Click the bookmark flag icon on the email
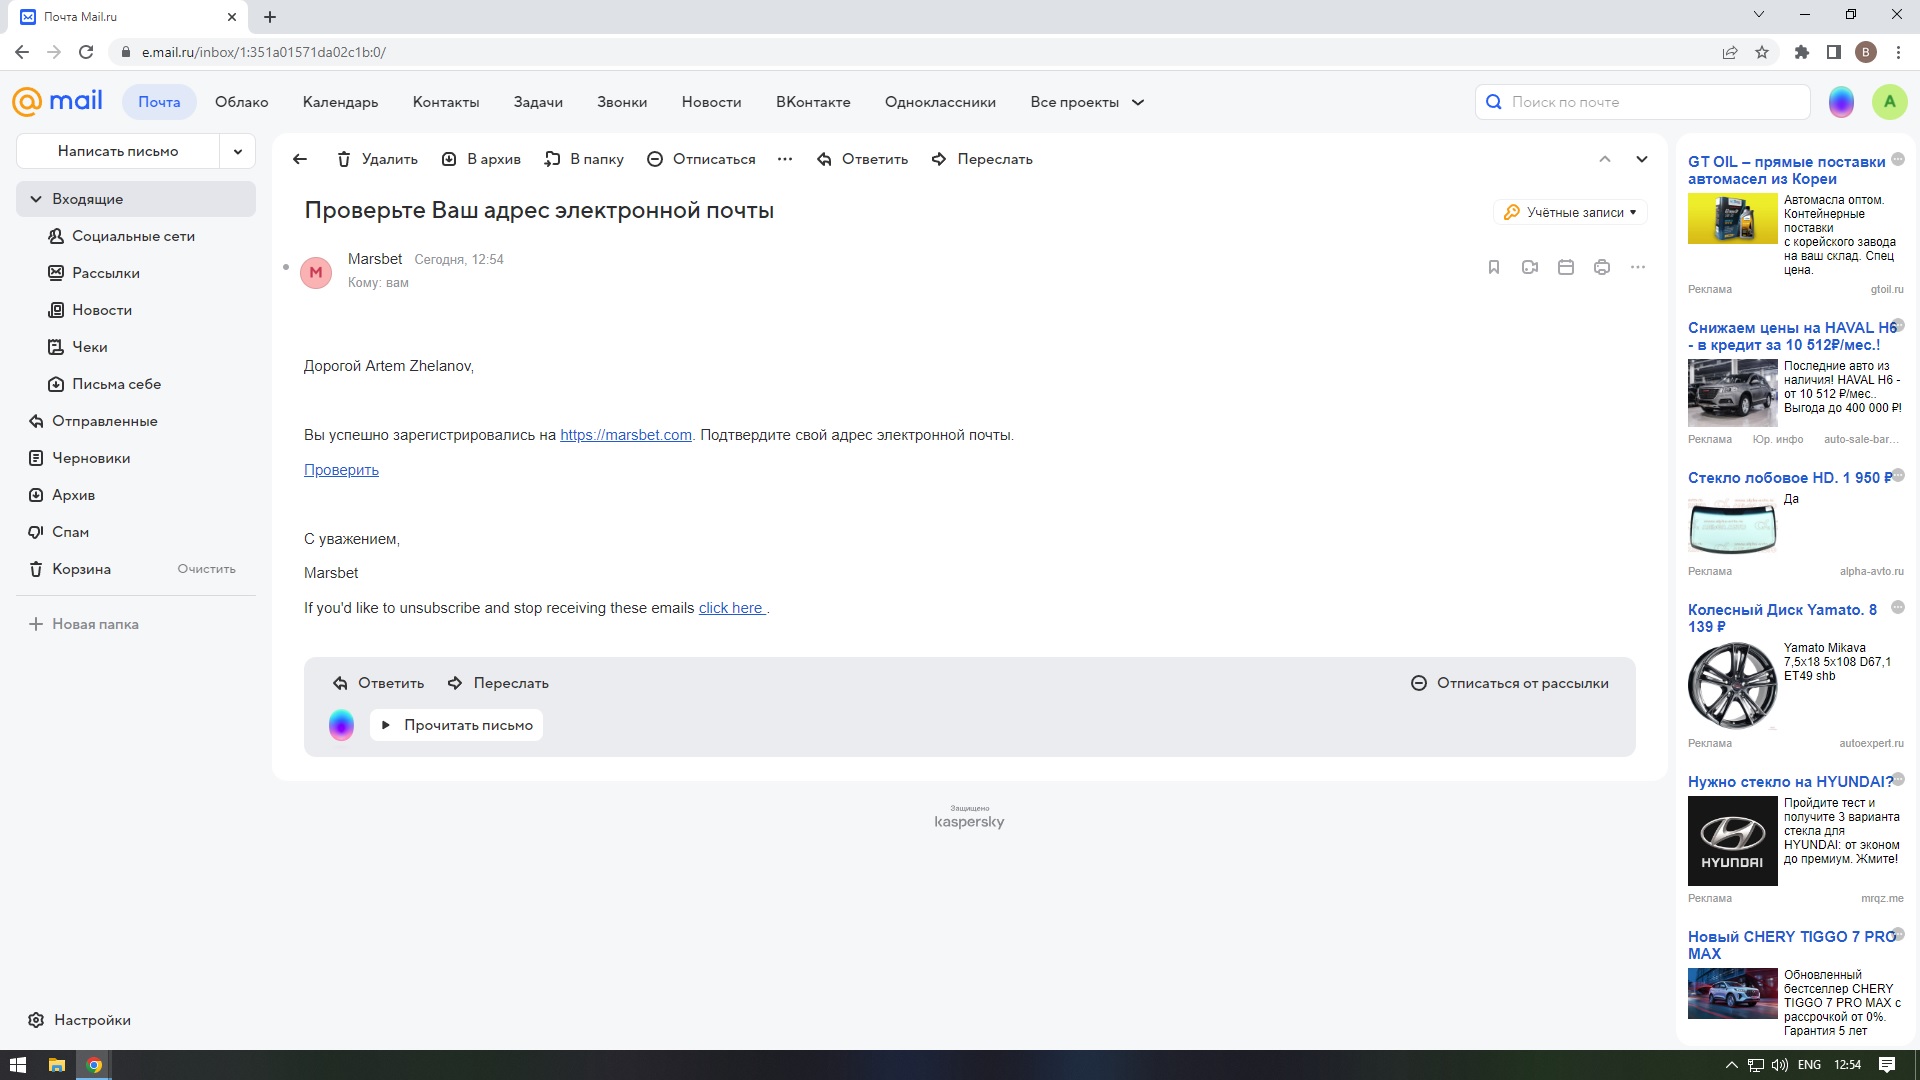The image size is (1920, 1080). (1494, 267)
